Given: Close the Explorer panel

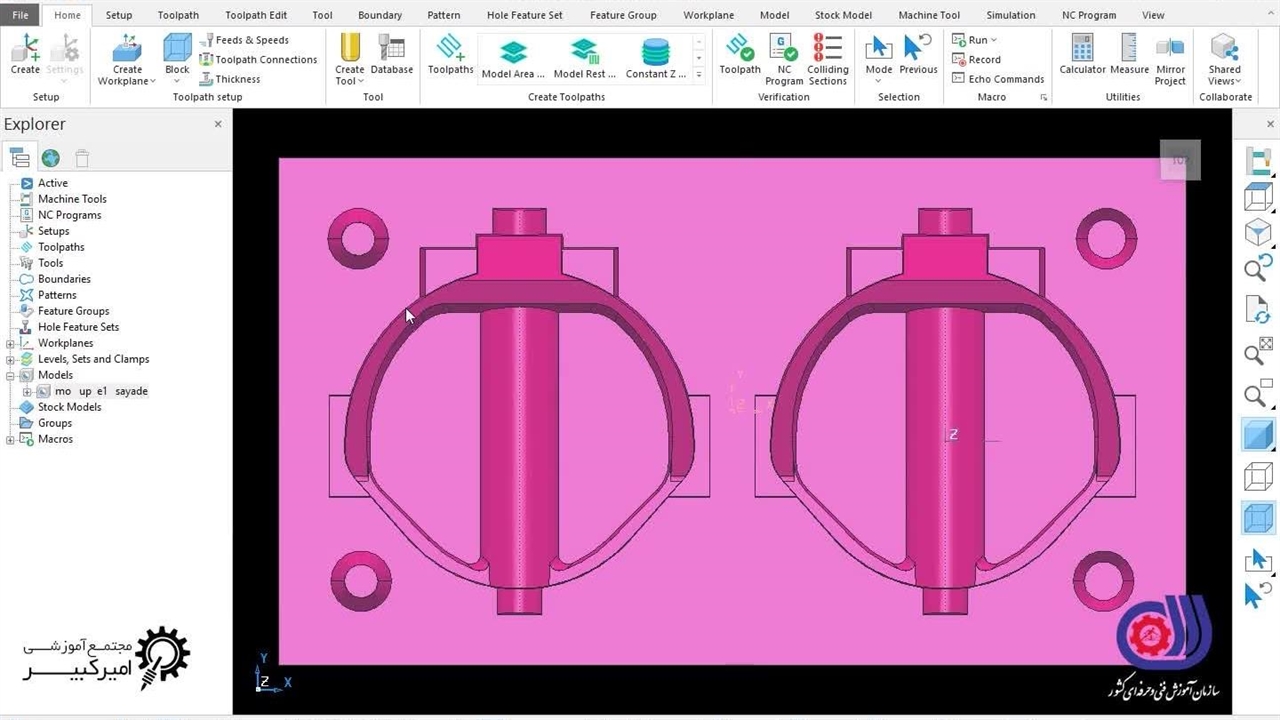Looking at the screenshot, I should 218,124.
